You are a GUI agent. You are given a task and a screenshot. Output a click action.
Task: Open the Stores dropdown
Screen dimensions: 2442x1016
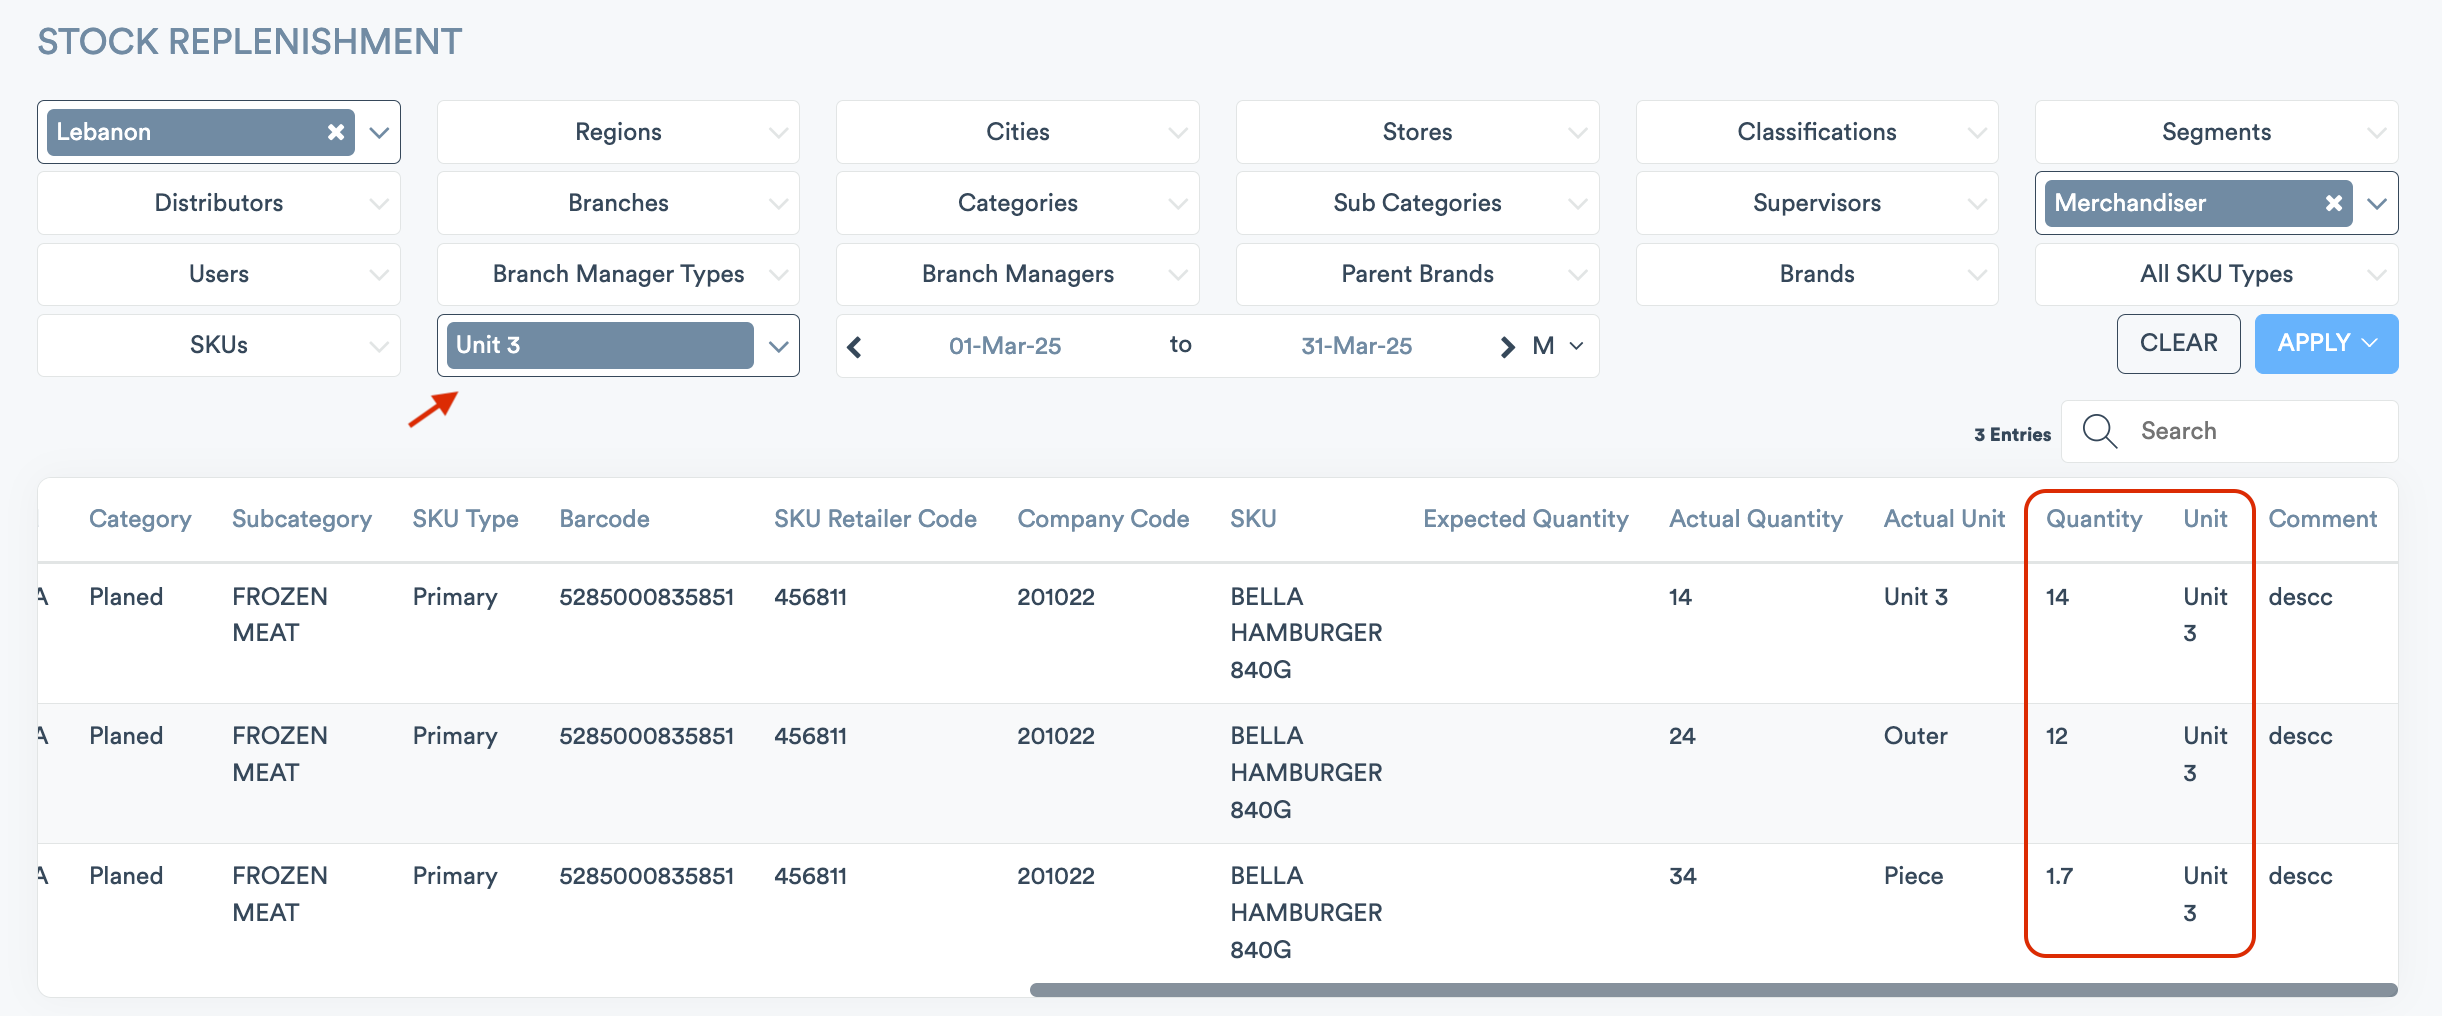[1576, 131]
